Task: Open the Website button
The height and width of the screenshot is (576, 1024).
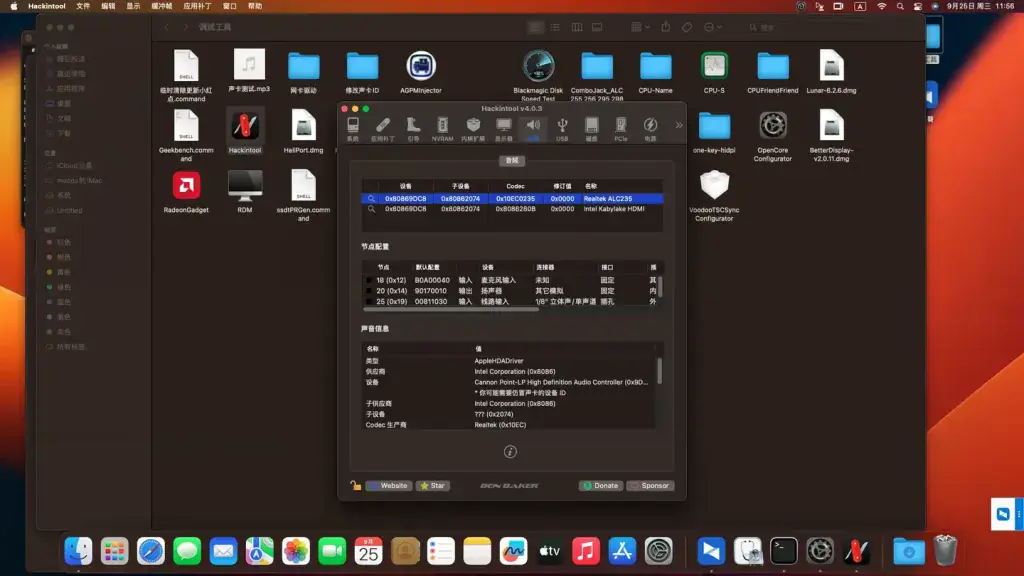Action: click(x=389, y=486)
